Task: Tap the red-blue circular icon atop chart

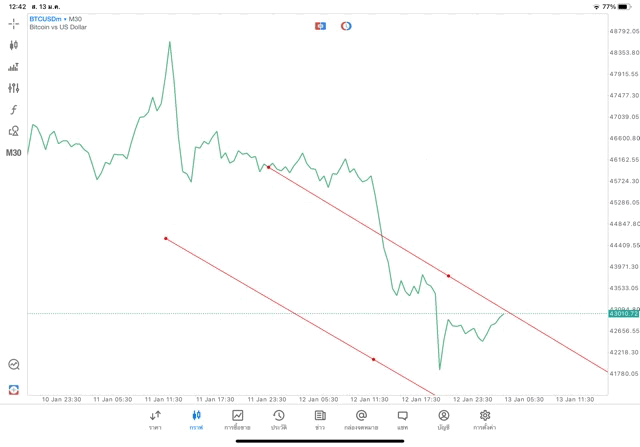Action: point(346,26)
